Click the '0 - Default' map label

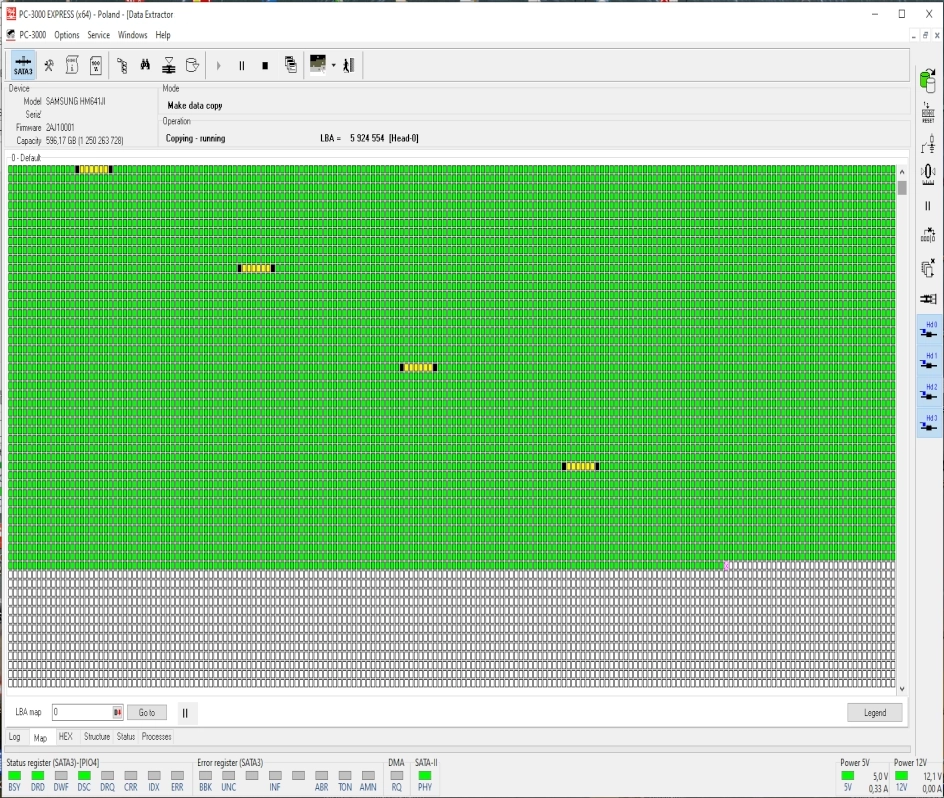[x=26, y=158]
